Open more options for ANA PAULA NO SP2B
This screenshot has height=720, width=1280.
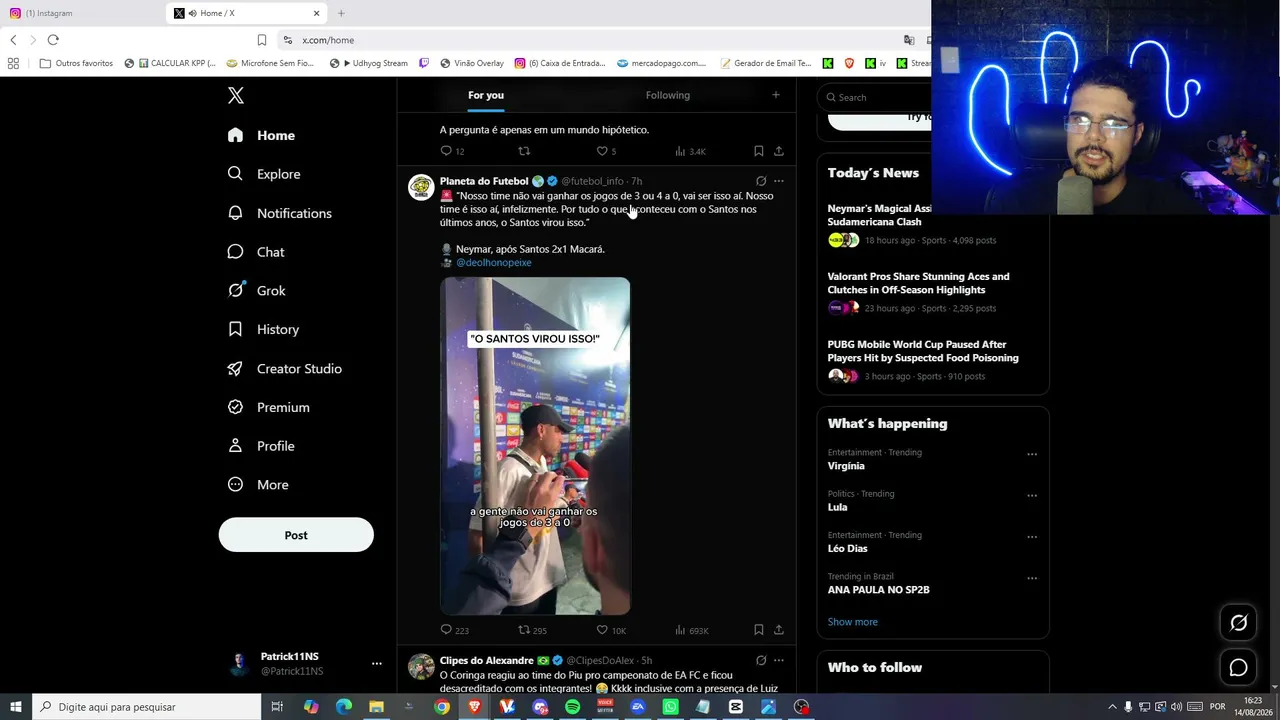pos(1032,578)
